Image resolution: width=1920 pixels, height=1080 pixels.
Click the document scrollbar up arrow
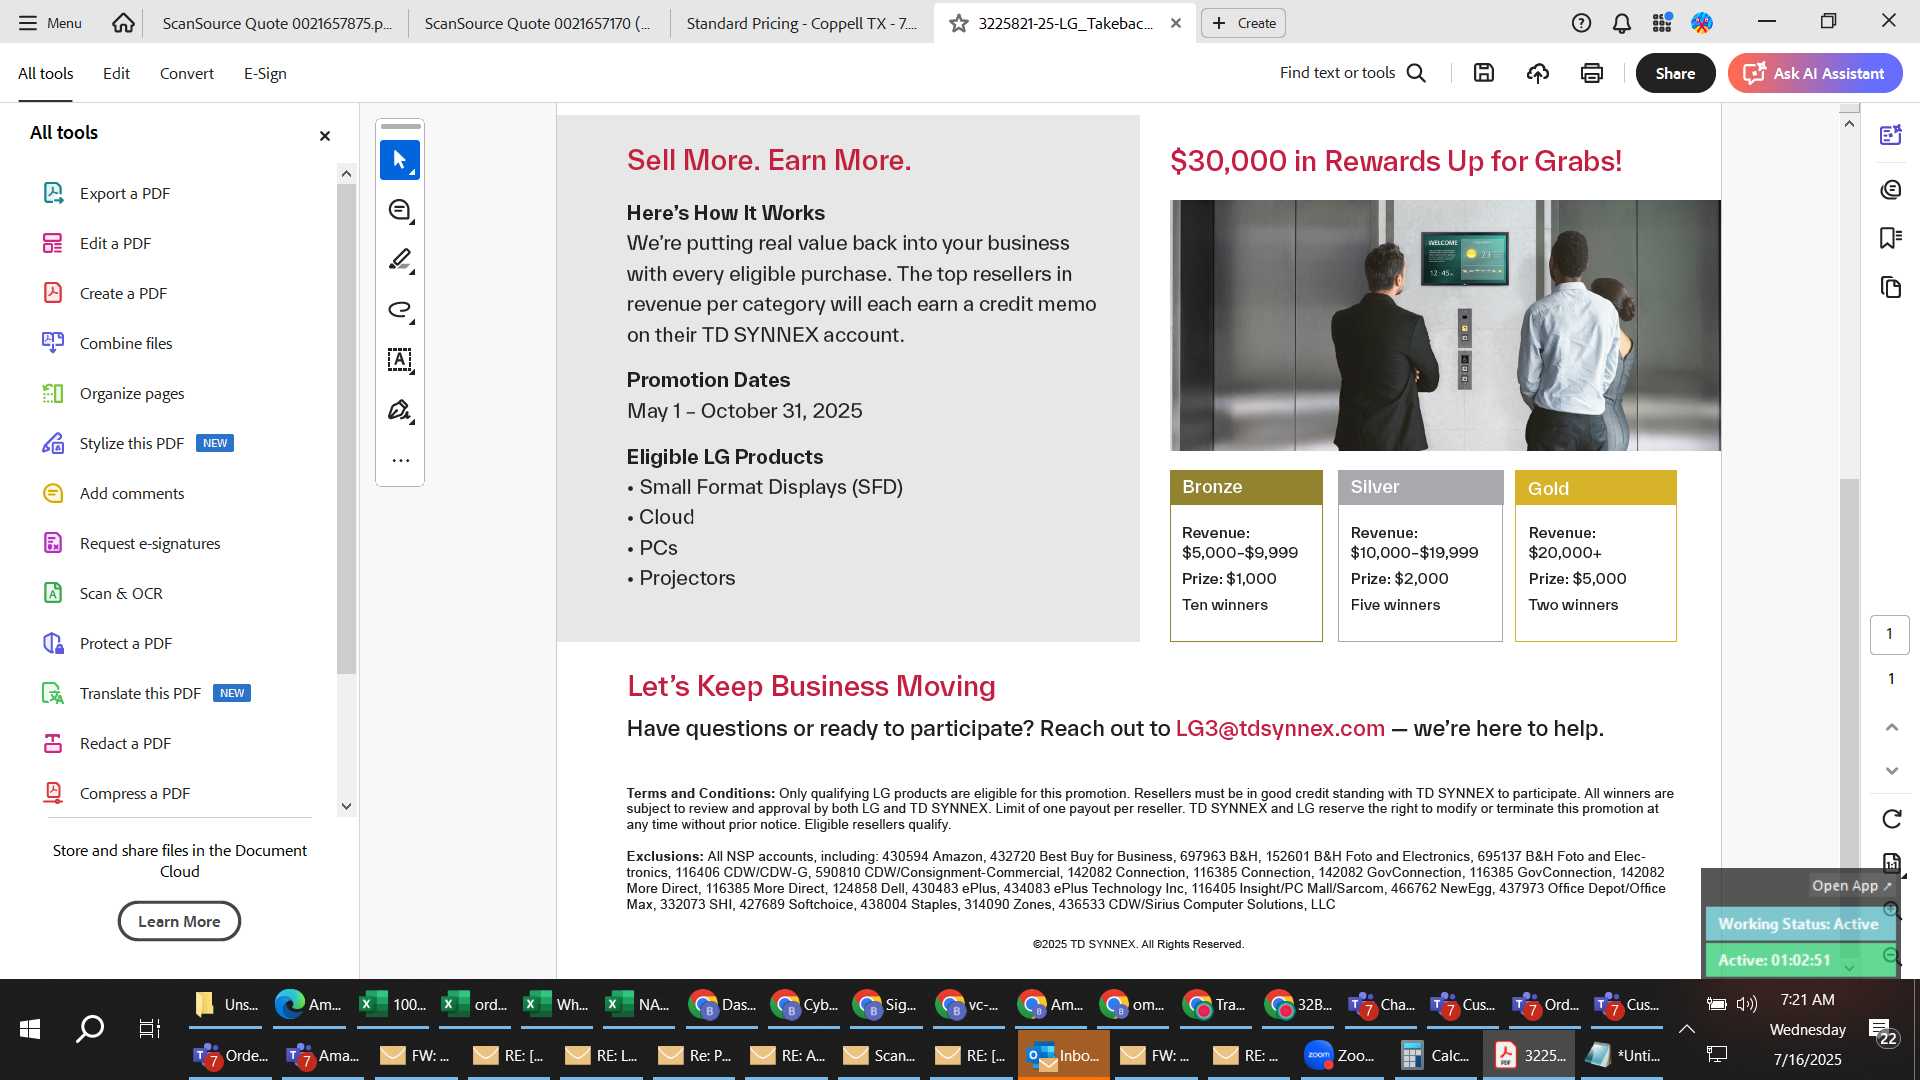coord(1849,124)
